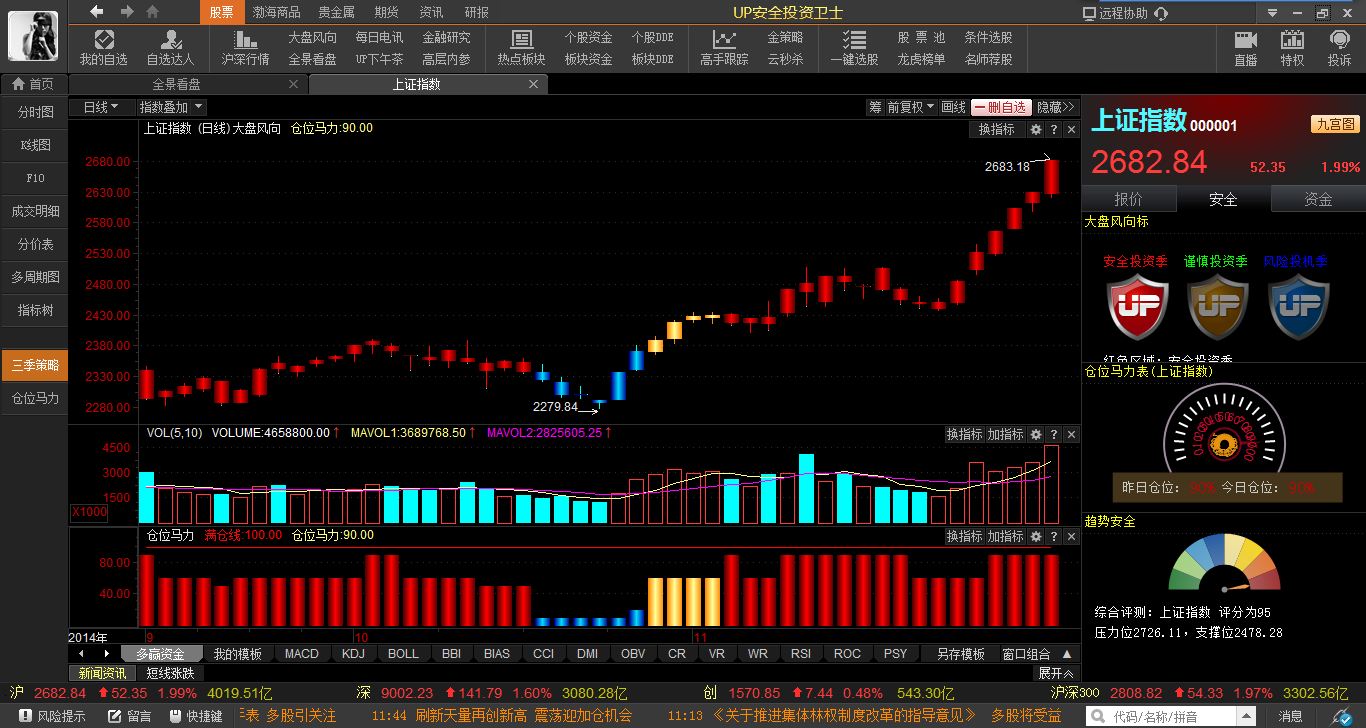Select the 贵金属 menu
The image size is (1366, 728).
tap(336, 12)
